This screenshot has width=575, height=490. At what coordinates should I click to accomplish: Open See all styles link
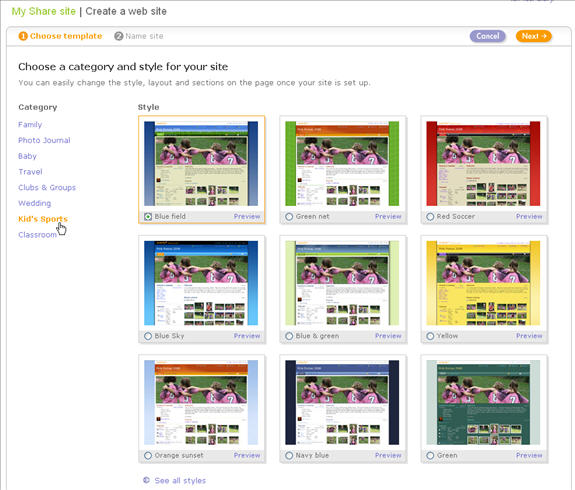pyautogui.click(x=180, y=480)
